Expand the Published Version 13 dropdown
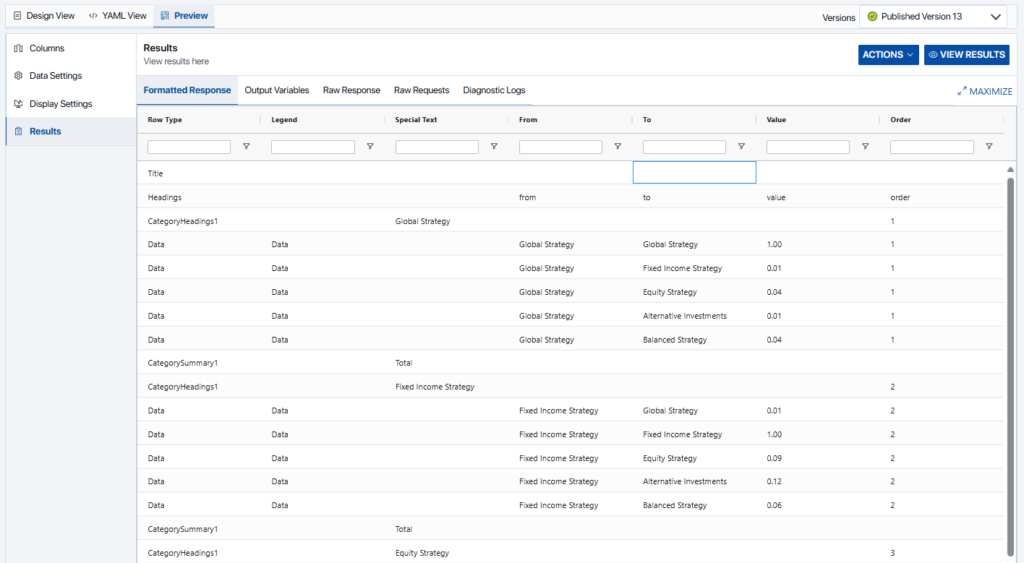Screen dimensions: 1024x563 933,16
